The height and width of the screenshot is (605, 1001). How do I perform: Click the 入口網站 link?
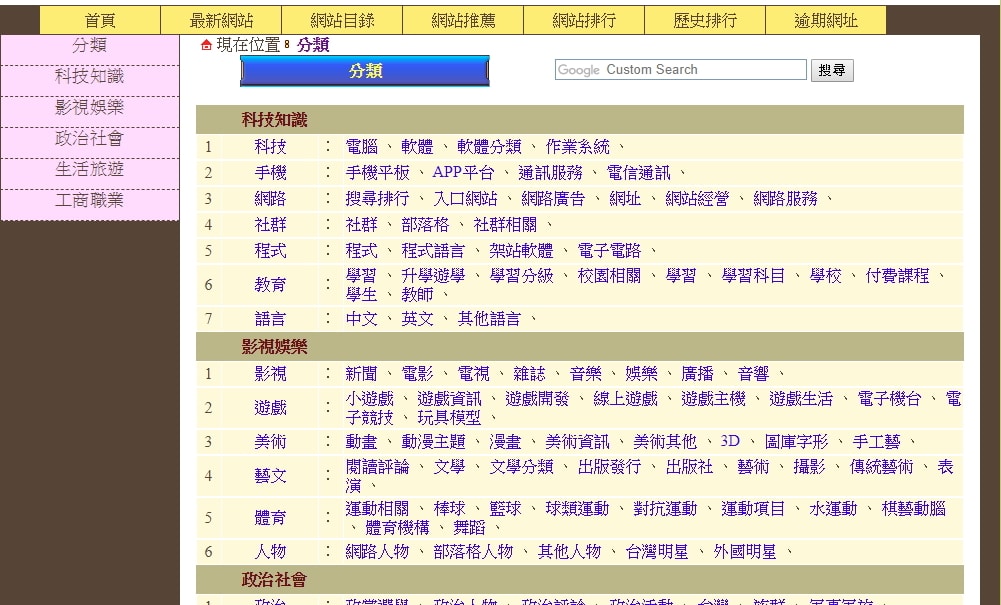pos(465,199)
